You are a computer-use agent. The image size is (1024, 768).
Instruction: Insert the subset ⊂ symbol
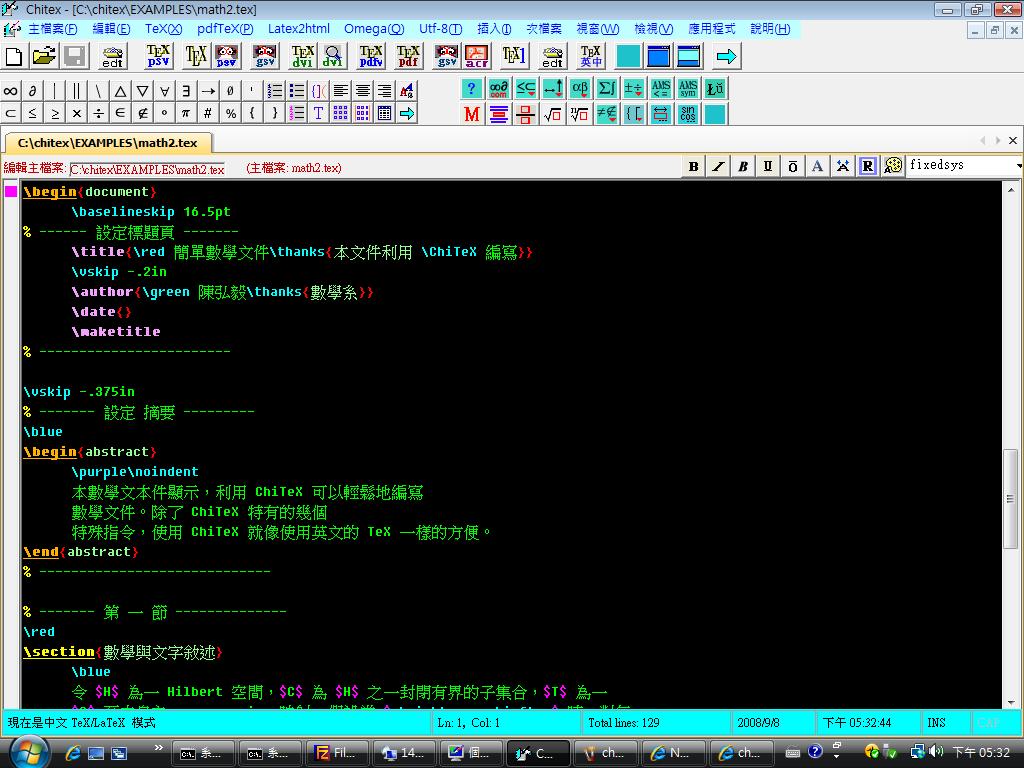pos(10,113)
